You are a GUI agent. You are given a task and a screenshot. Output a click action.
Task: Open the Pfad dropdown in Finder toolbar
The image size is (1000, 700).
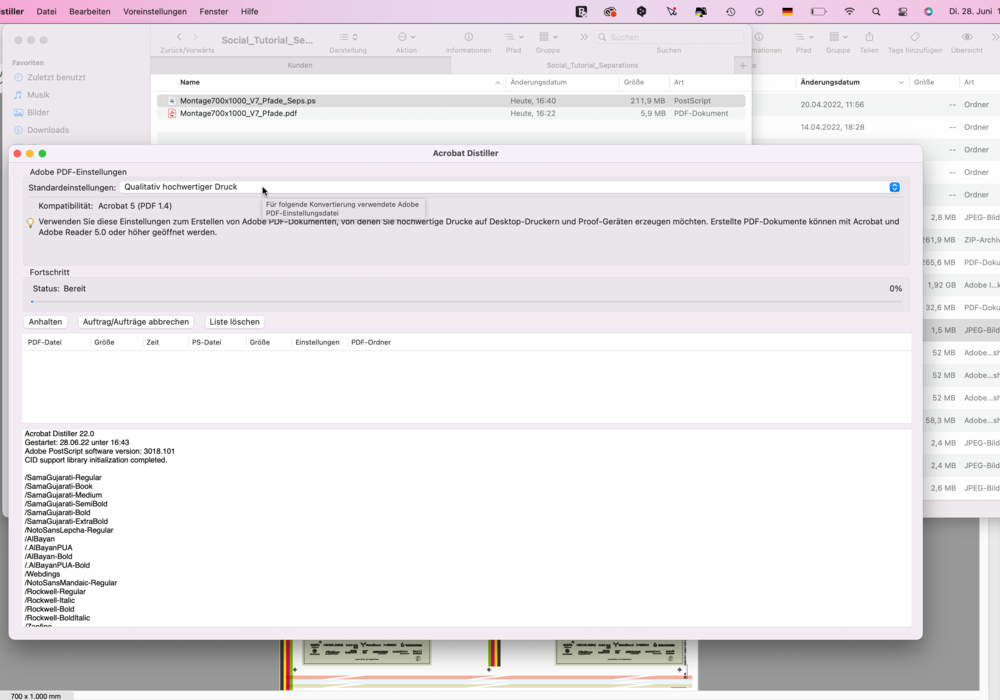coord(513,37)
